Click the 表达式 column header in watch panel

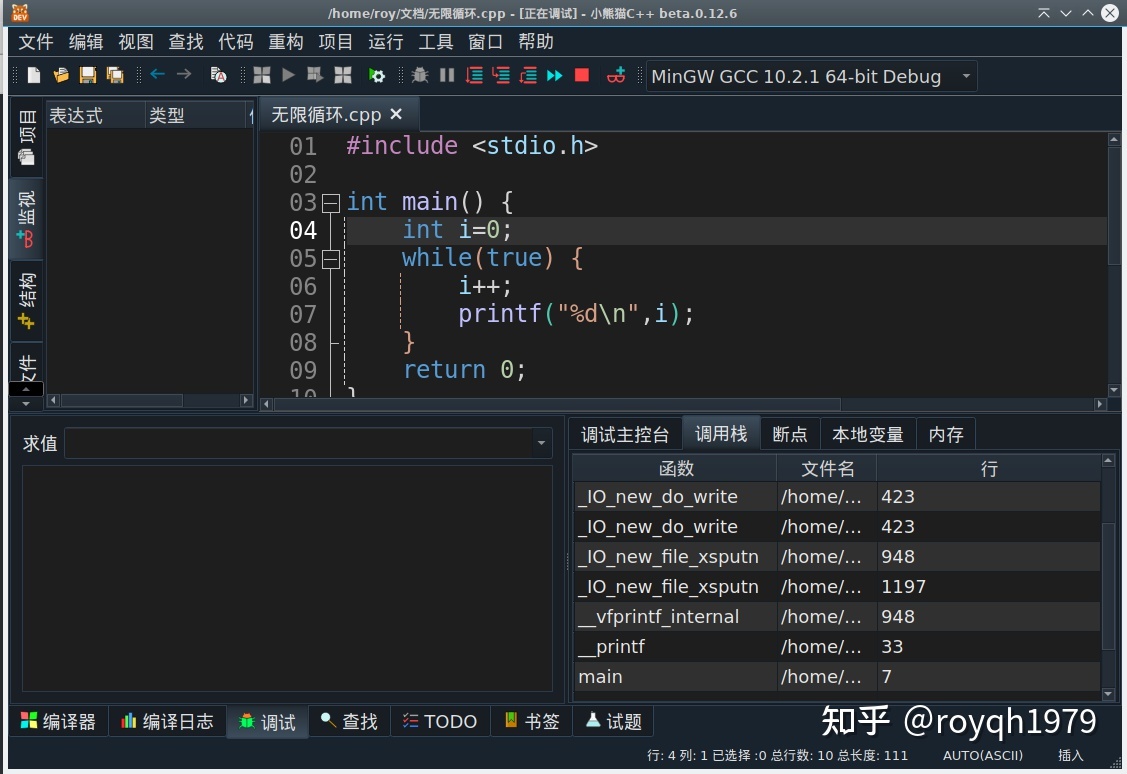click(96, 116)
